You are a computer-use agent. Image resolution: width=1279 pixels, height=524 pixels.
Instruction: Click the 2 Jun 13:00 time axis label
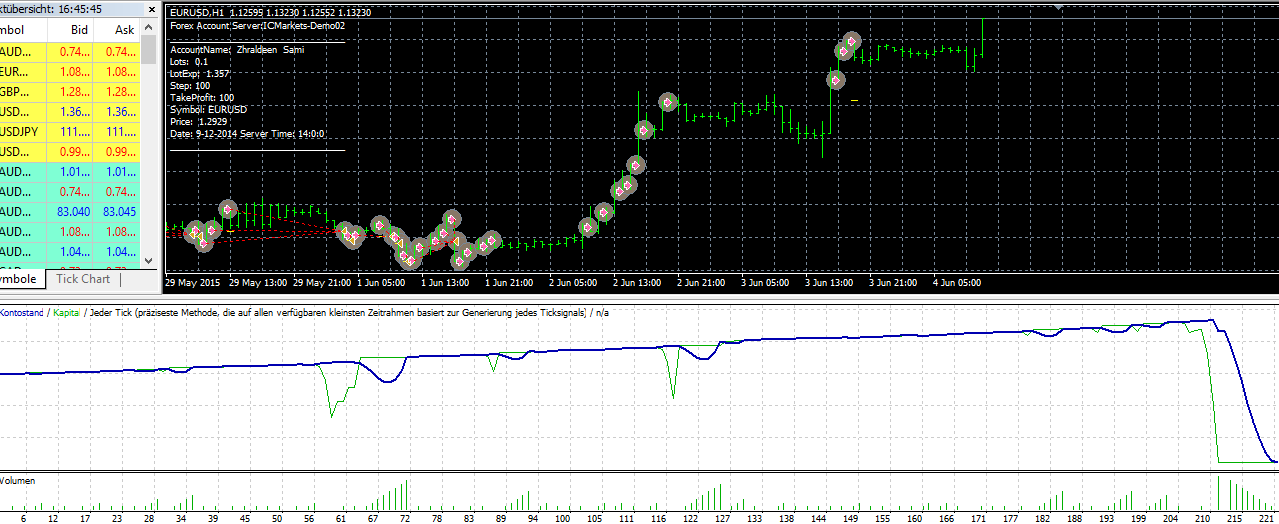click(636, 283)
